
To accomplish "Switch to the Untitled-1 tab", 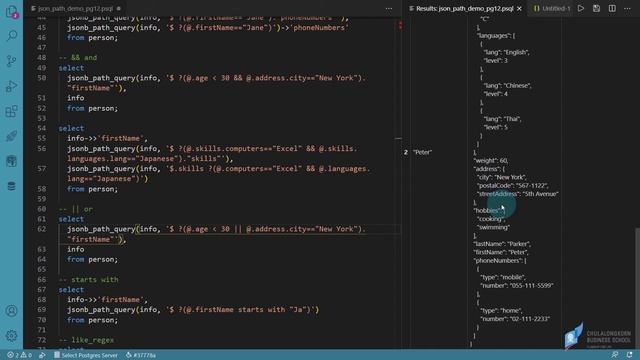I will pos(552,8).
